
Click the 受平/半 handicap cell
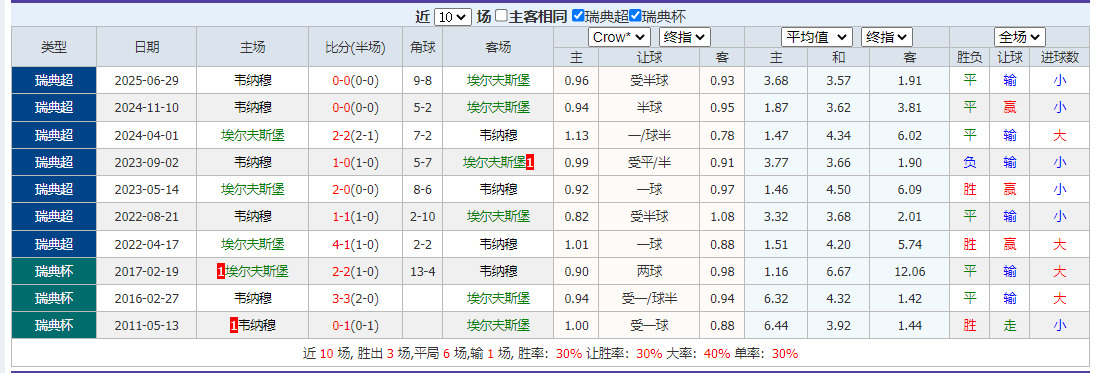click(649, 162)
